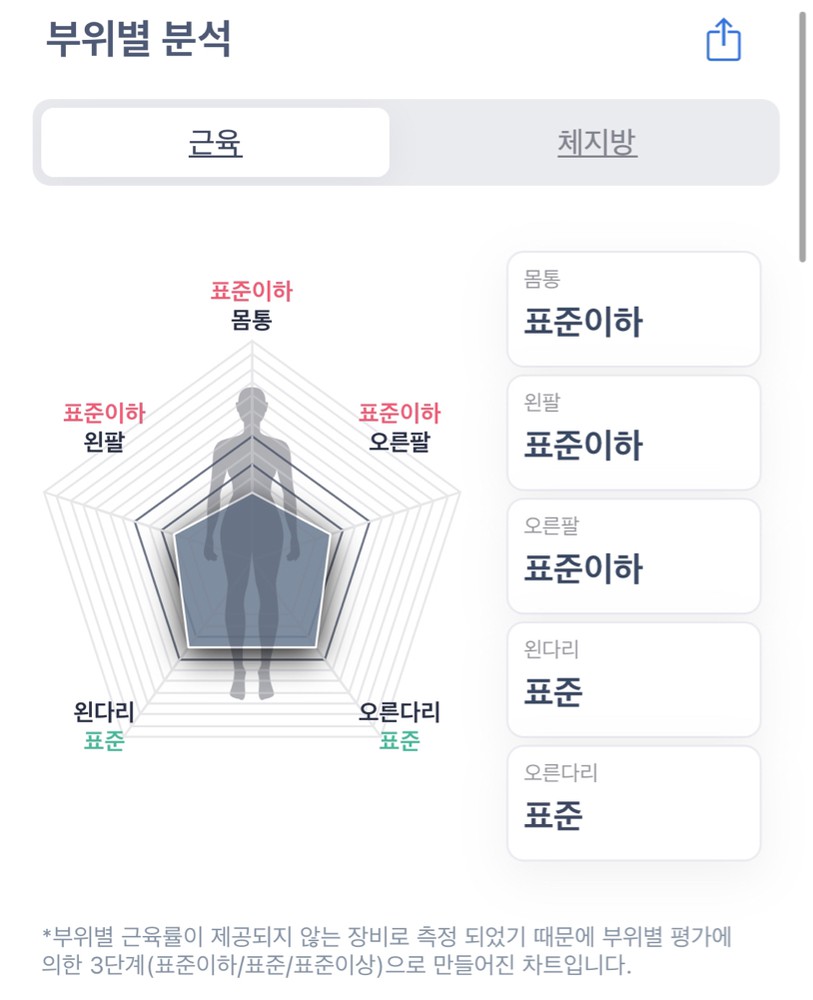Tap the green 표준 text under 오른다리
The width and height of the screenshot is (813, 1000).
coord(399,741)
